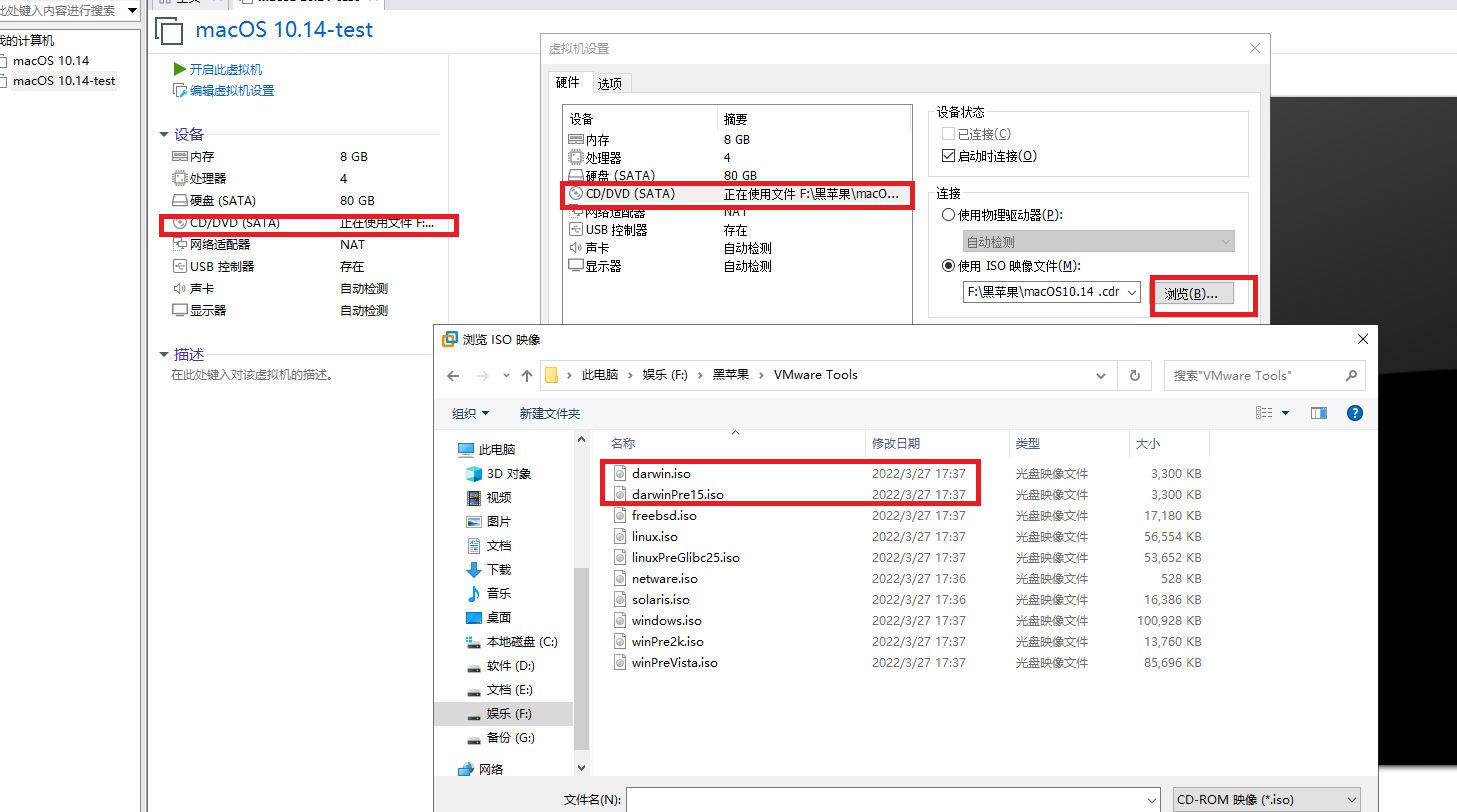Collapse the 设备 section in main window
Screen dimensions: 1457x812
click(165, 135)
